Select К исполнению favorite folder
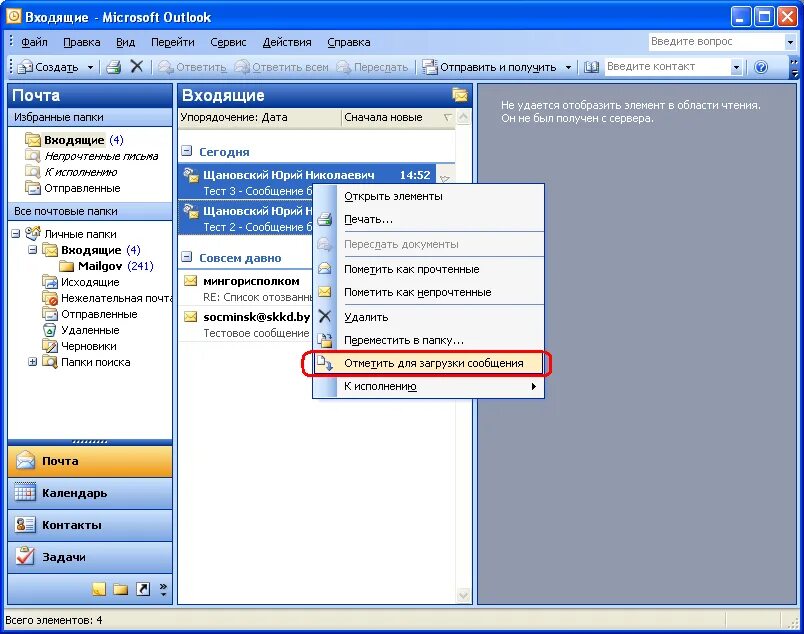804x634 pixels. [71, 172]
